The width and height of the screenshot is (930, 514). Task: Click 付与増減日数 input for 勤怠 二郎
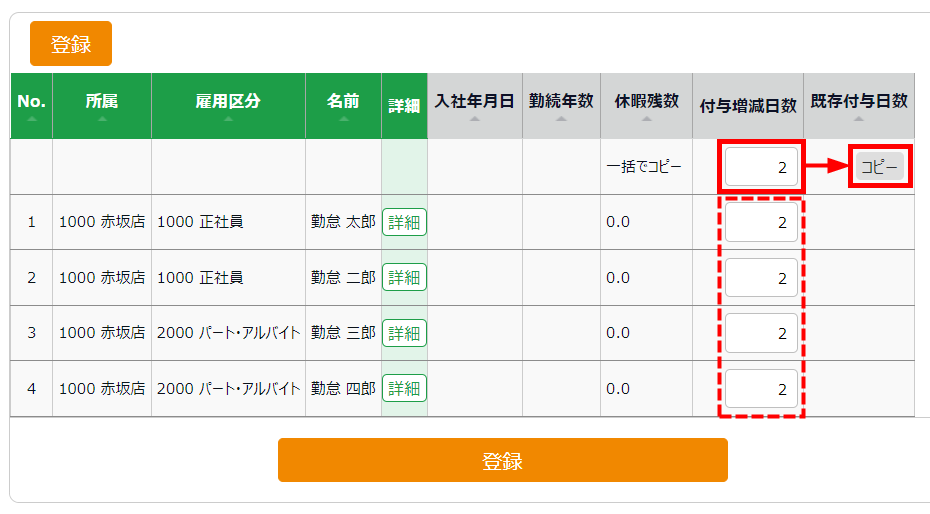click(x=761, y=277)
